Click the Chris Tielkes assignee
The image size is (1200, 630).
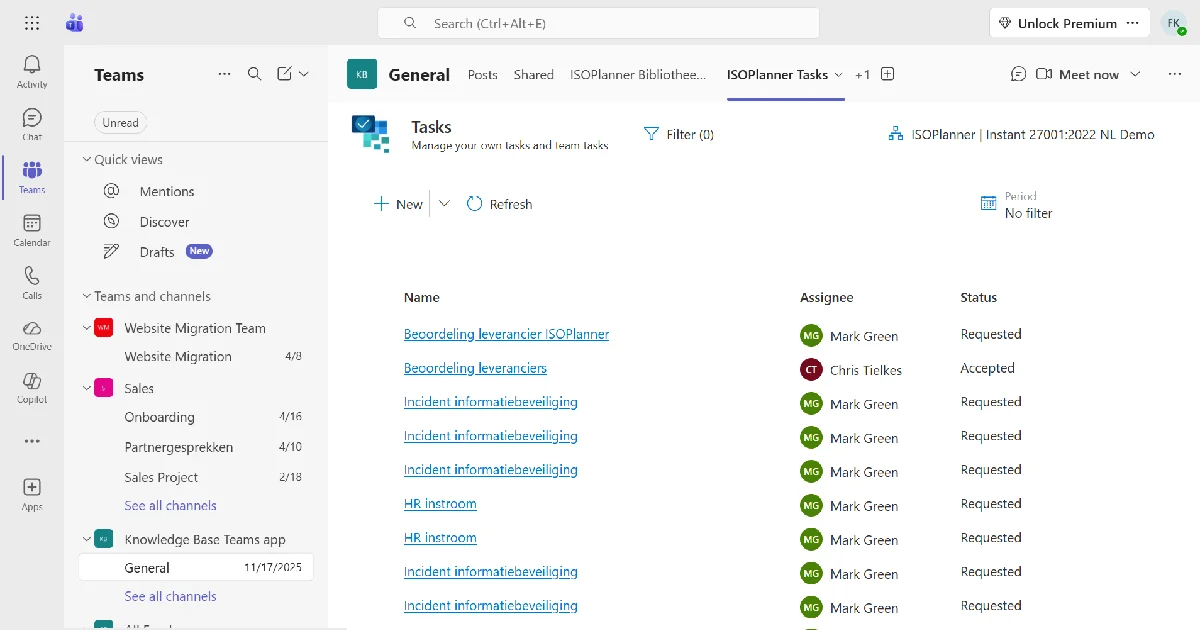click(x=851, y=370)
